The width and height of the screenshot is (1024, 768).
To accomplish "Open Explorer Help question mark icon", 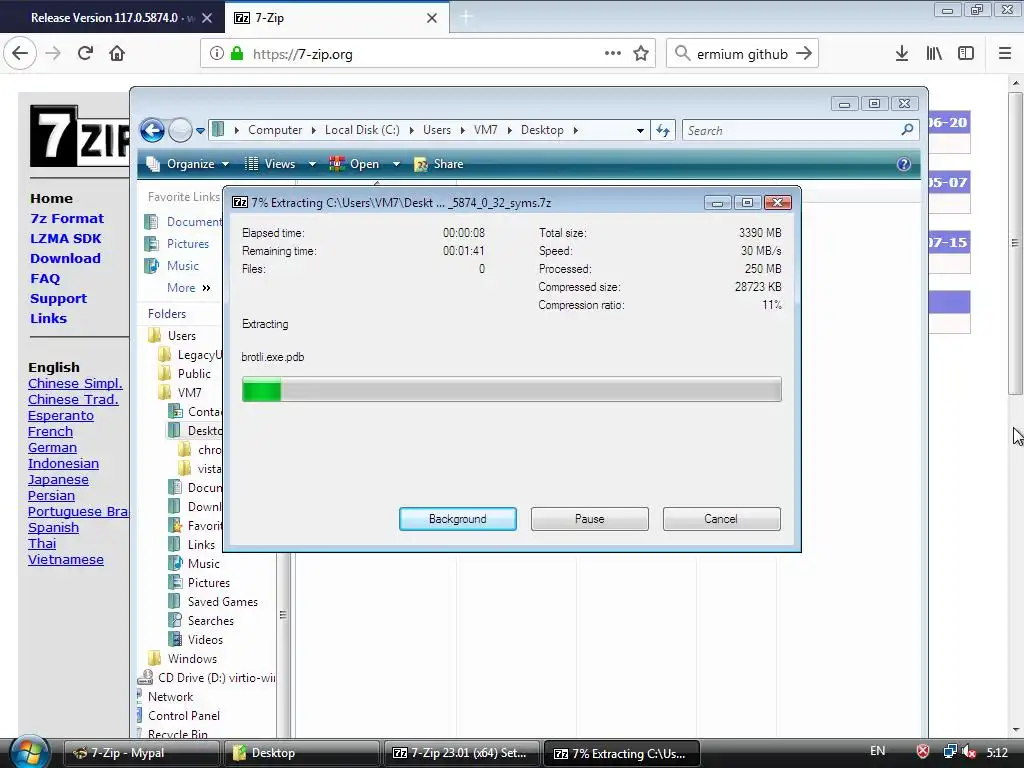I will point(904,164).
